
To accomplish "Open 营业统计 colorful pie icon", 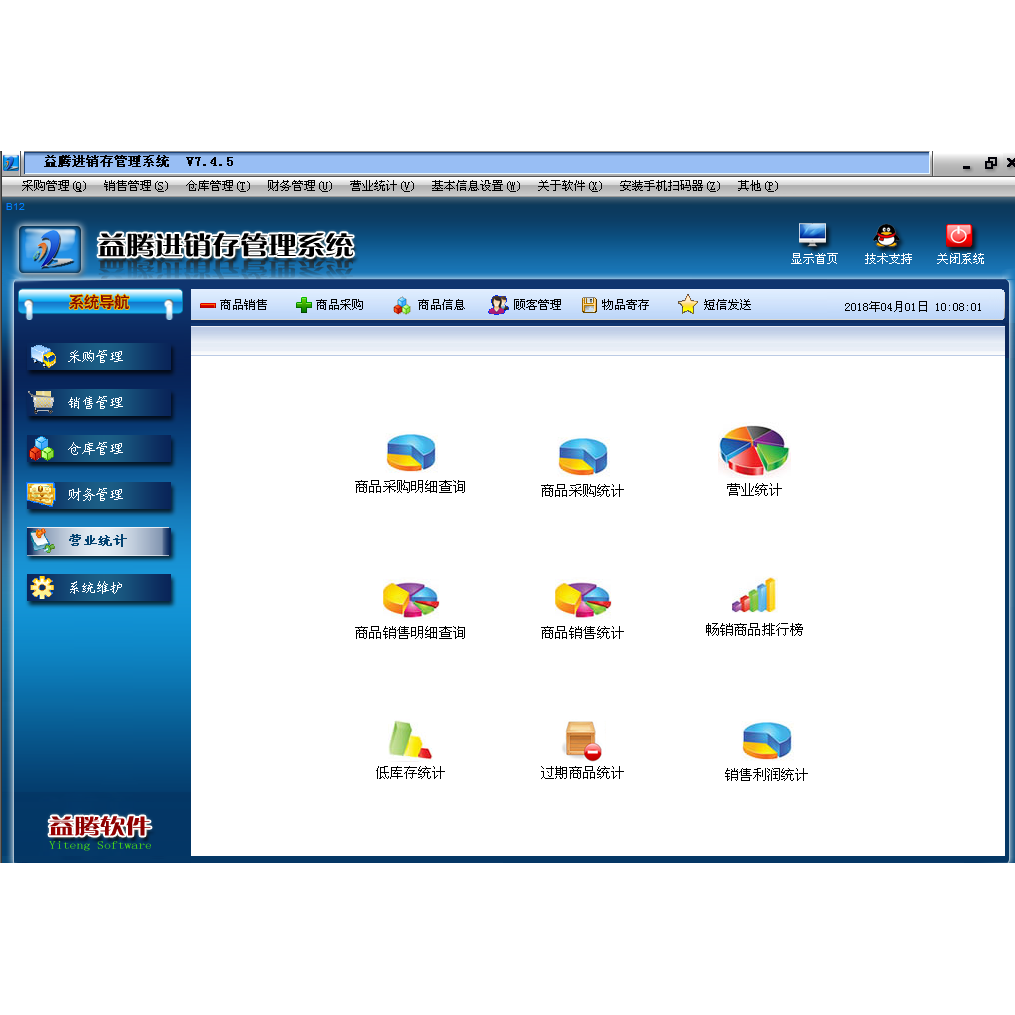I will click(753, 451).
